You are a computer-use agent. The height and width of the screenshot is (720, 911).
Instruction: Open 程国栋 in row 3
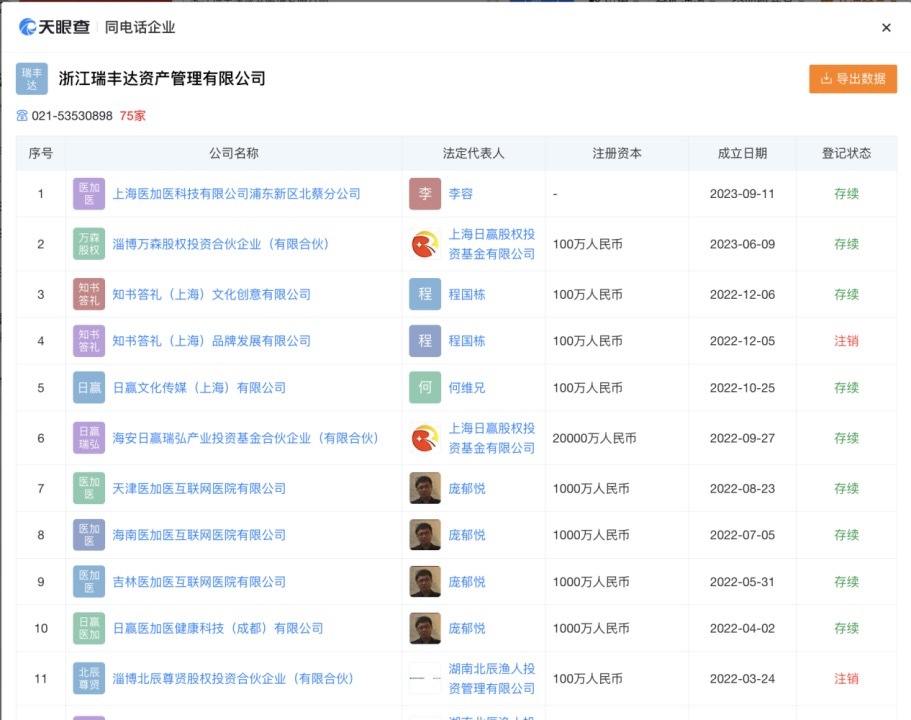(467, 295)
